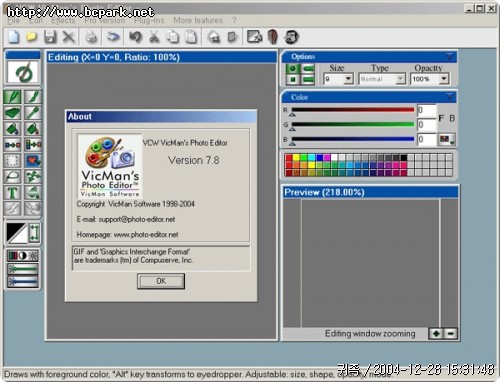Select the eyedropper tool in the tool palette

pos(33,113)
